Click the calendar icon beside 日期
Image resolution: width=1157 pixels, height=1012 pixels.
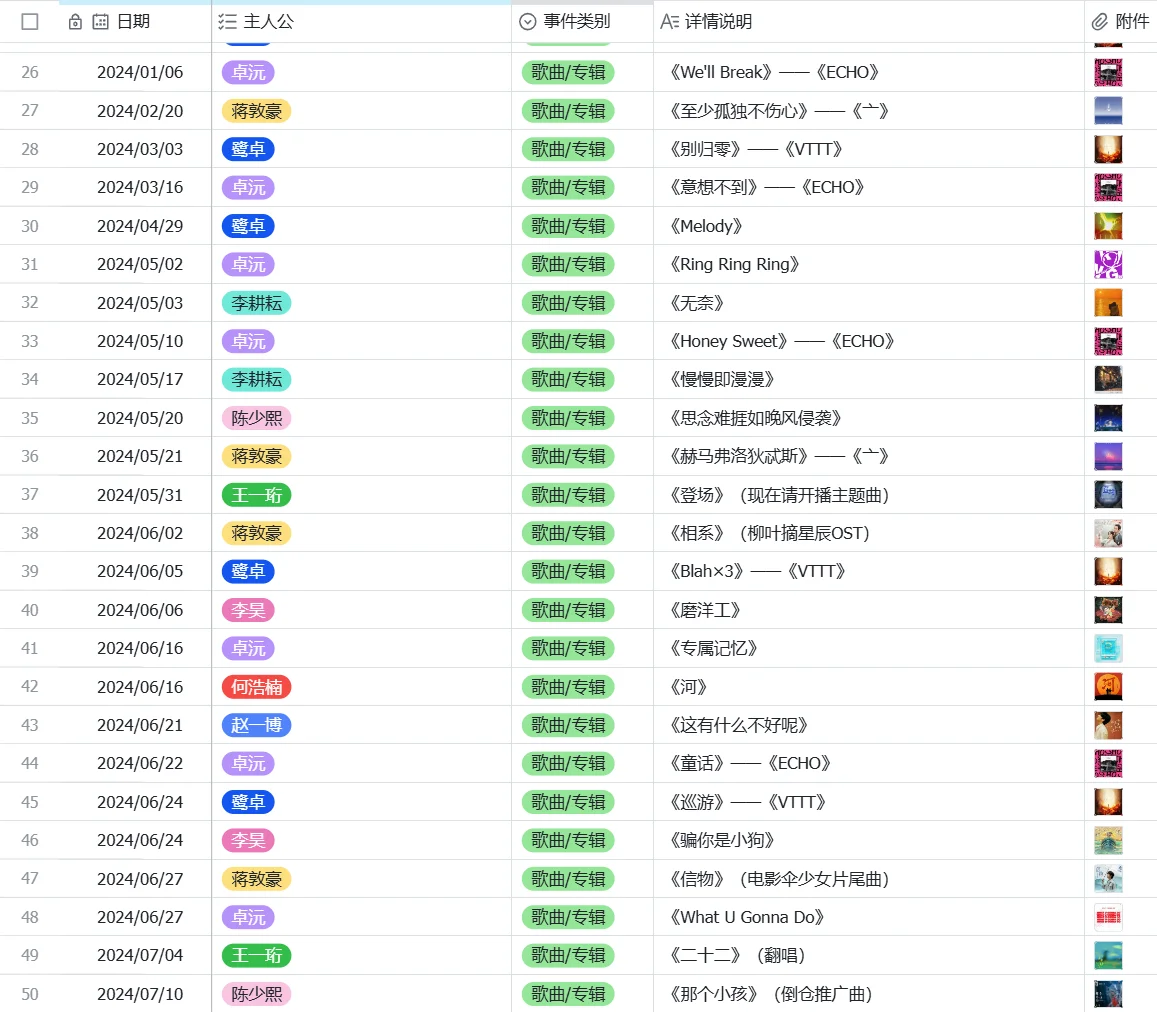[x=100, y=21]
